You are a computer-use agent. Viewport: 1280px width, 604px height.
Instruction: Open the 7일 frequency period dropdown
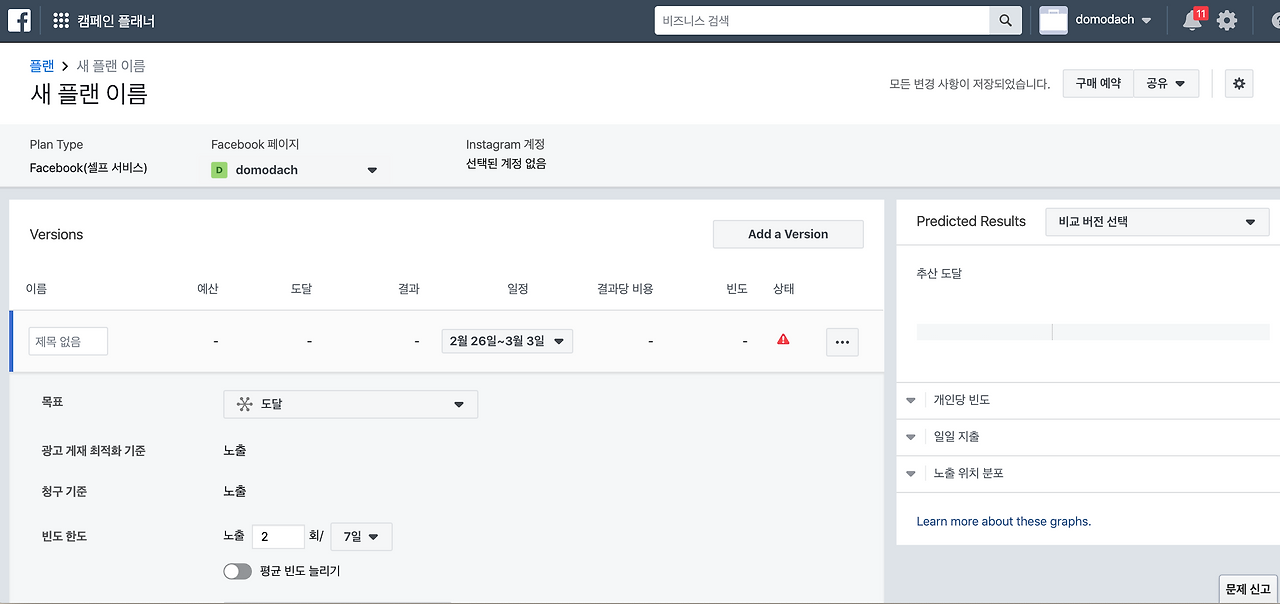pos(361,537)
